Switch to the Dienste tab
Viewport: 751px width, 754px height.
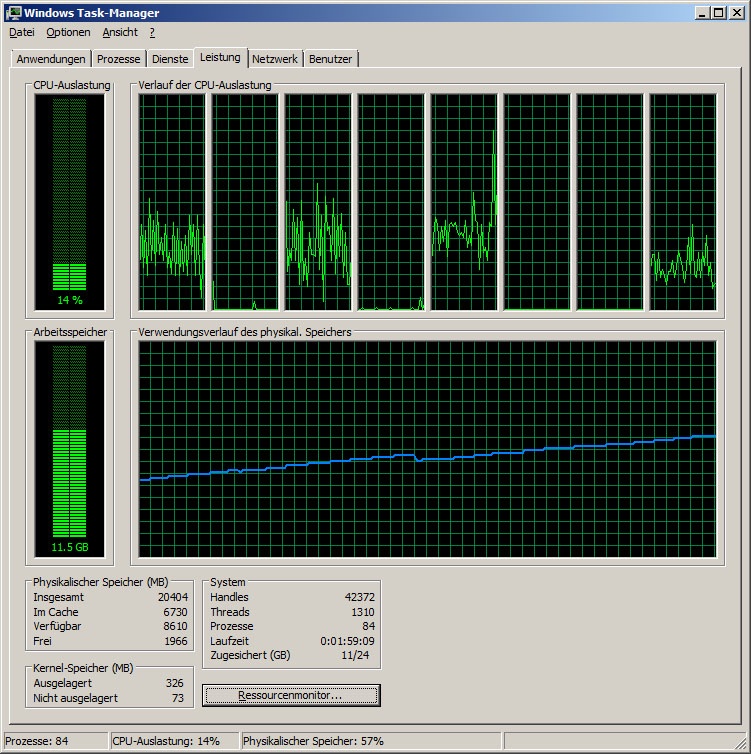pos(170,59)
